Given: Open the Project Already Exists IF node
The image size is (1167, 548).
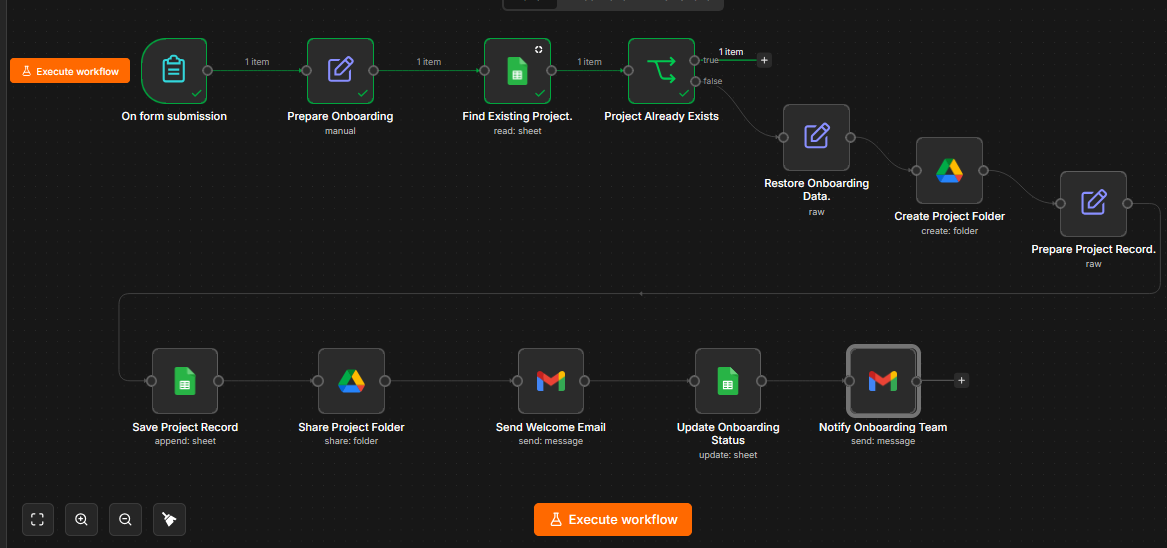Looking at the screenshot, I should (662, 71).
